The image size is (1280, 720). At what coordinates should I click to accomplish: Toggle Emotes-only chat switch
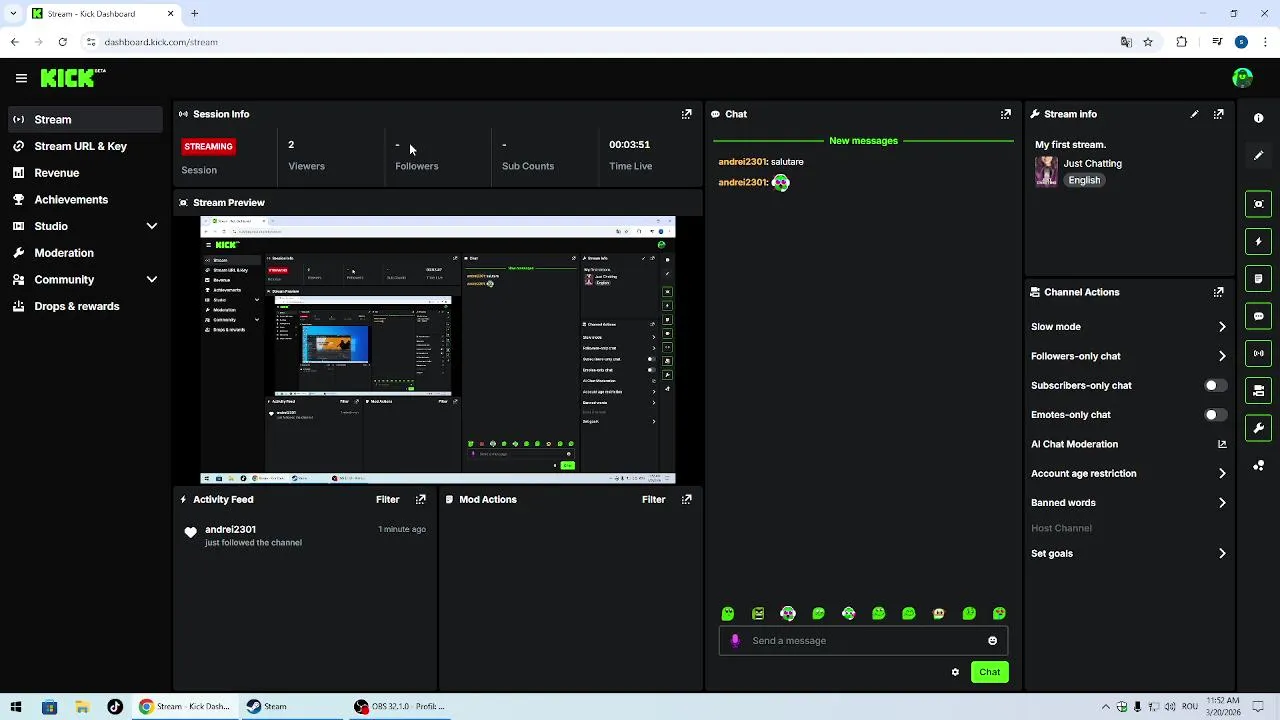click(x=1215, y=415)
